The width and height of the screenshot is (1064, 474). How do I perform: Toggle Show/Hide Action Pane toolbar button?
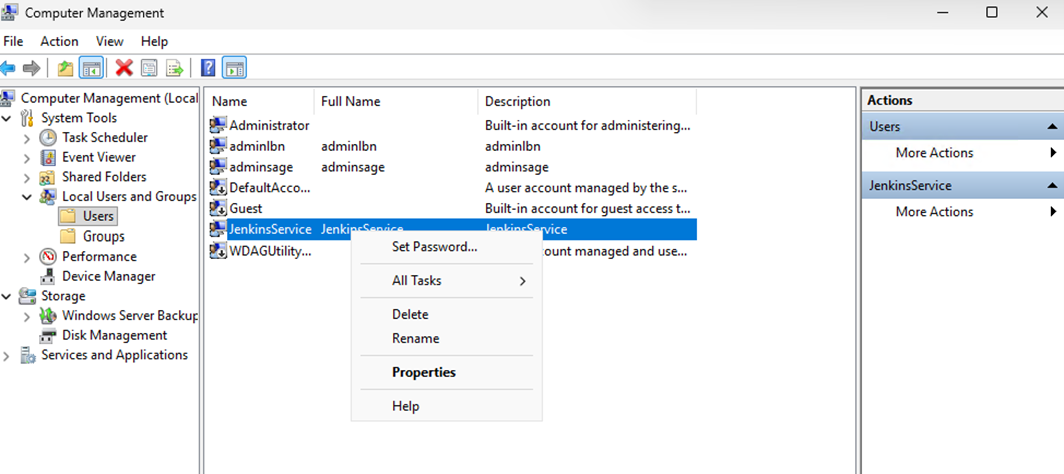click(x=234, y=68)
